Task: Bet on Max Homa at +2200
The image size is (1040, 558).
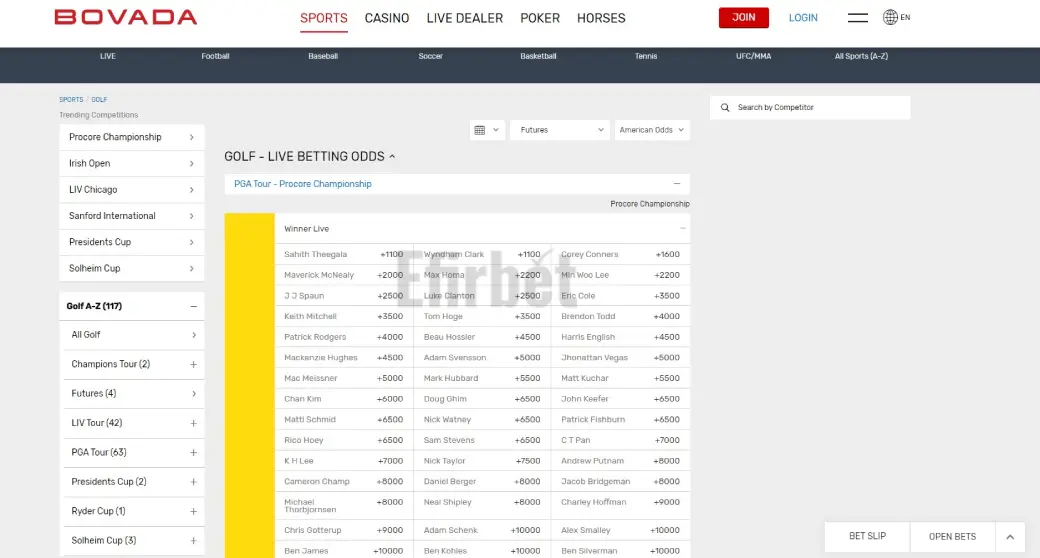Action: click(x=482, y=275)
